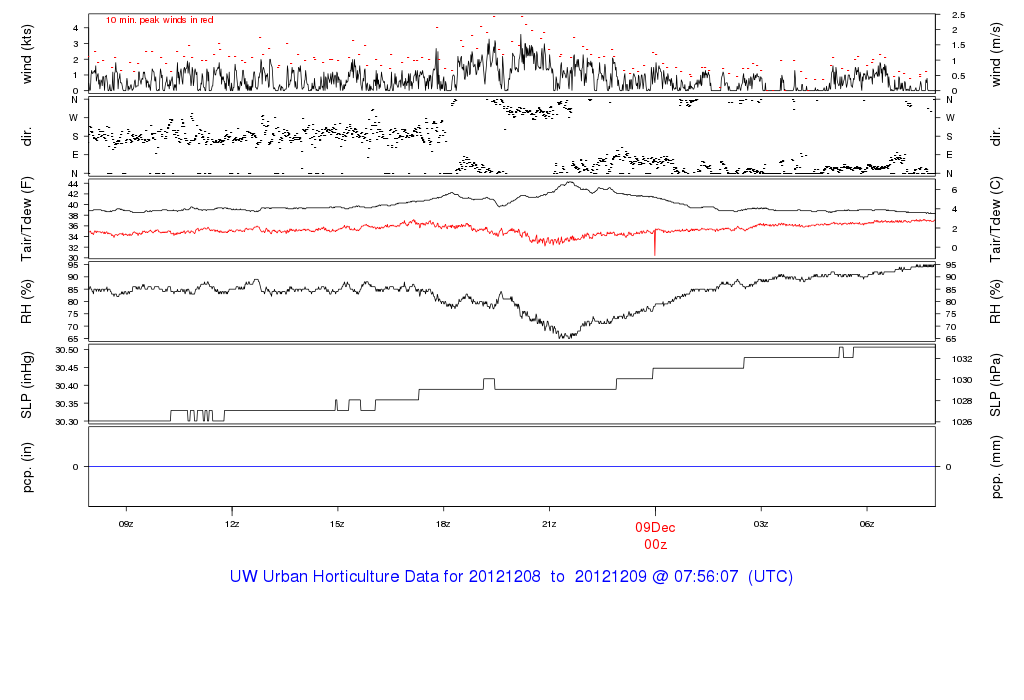The image size is (1024, 700).
Task: Click the red dewpoint spike near 00z
Action: pyautogui.click(x=655, y=243)
